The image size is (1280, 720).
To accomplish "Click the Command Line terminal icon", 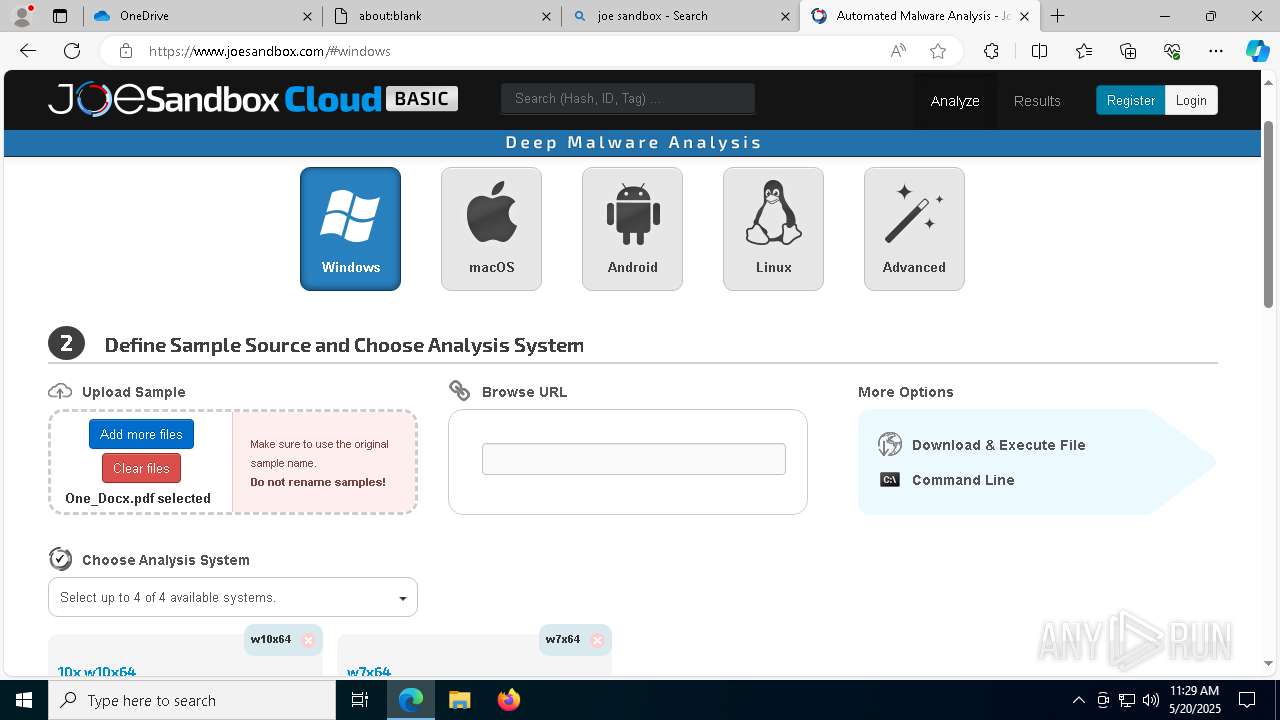I will pyautogui.click(x=890, y=480).
